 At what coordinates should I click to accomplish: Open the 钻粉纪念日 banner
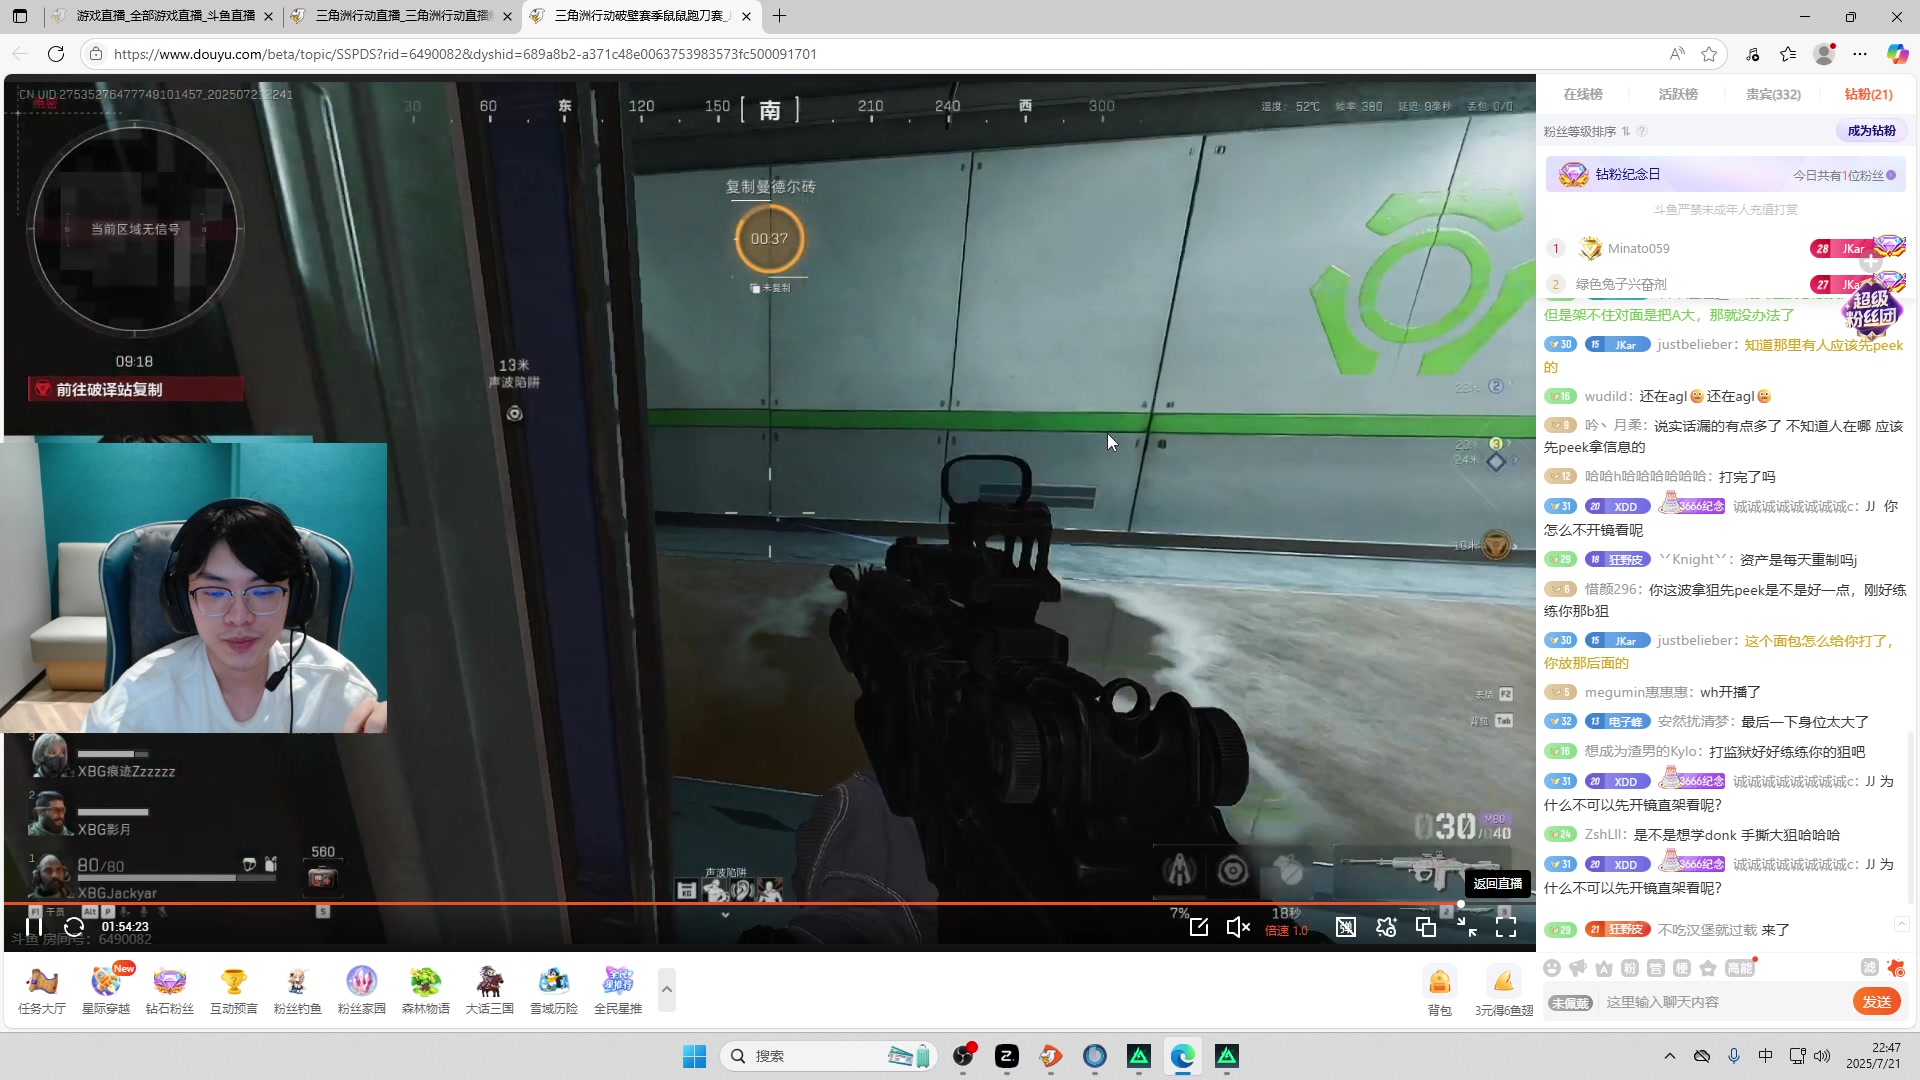(x=1725, y=175)
